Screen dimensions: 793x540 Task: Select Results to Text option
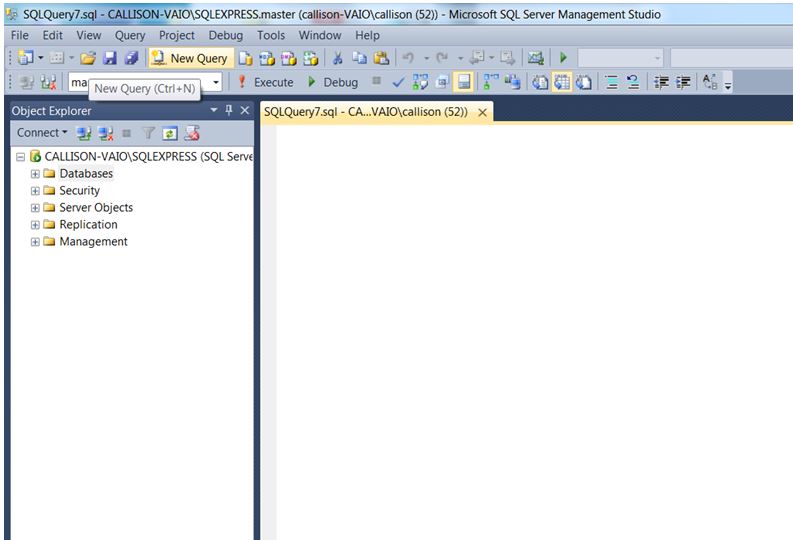540,82
